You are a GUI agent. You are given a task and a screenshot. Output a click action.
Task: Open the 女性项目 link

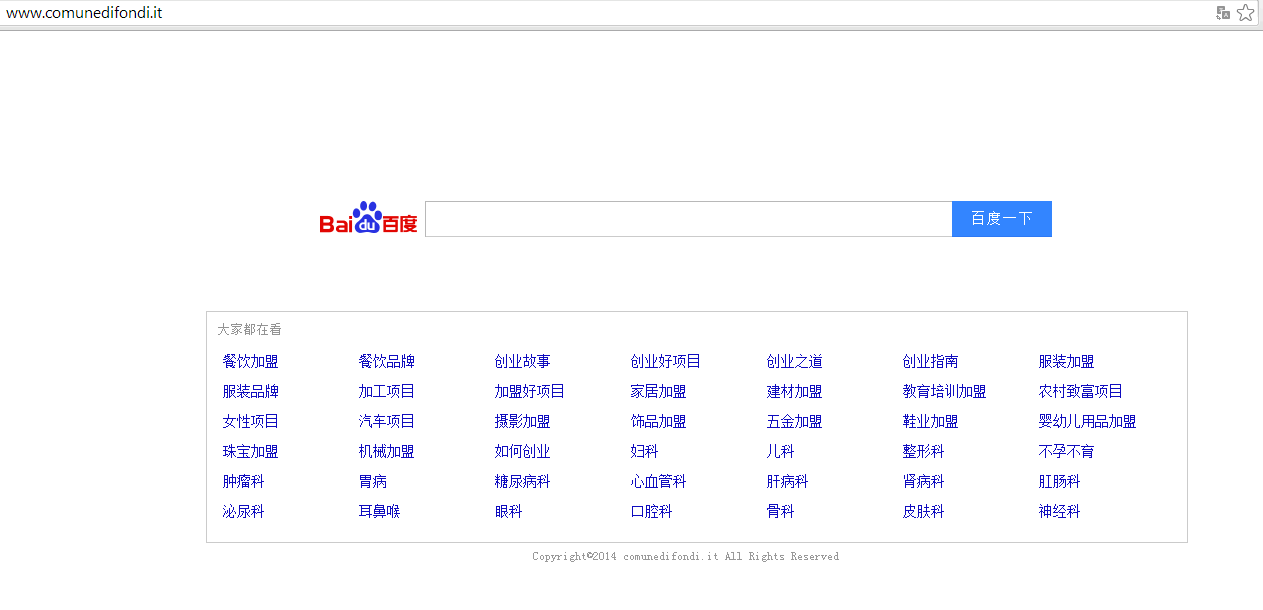[x=251, y=422]
